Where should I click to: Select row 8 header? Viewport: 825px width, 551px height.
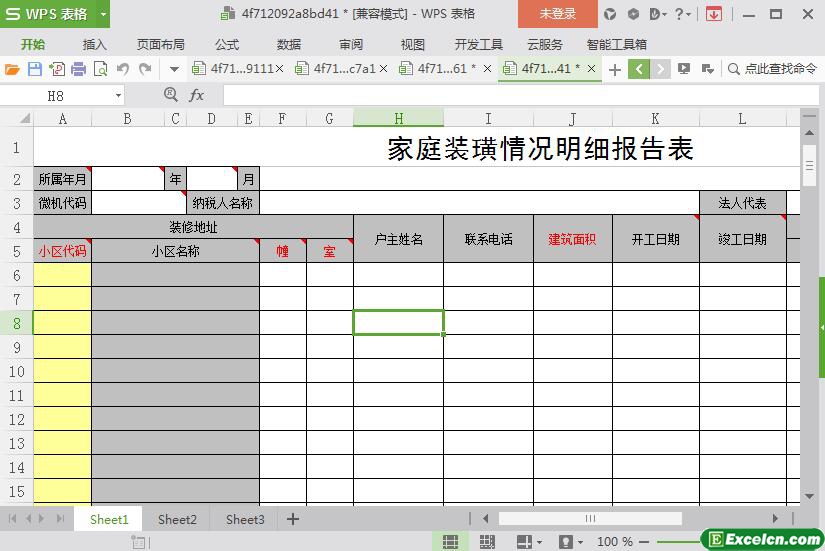pyautogui.click(x=17, y=323)
